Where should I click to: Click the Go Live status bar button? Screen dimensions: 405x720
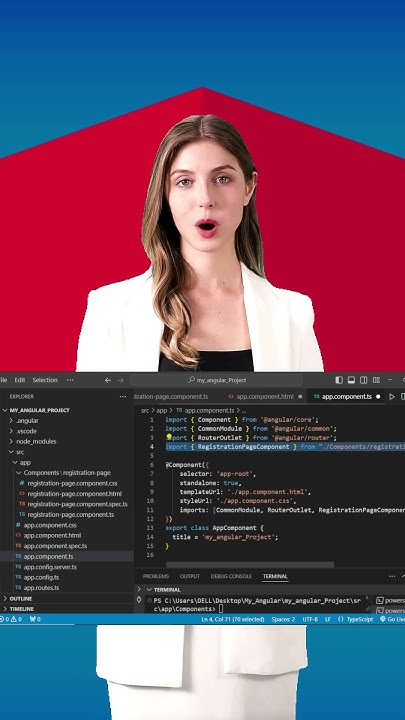pyautogui.click(x=393, y=619)
